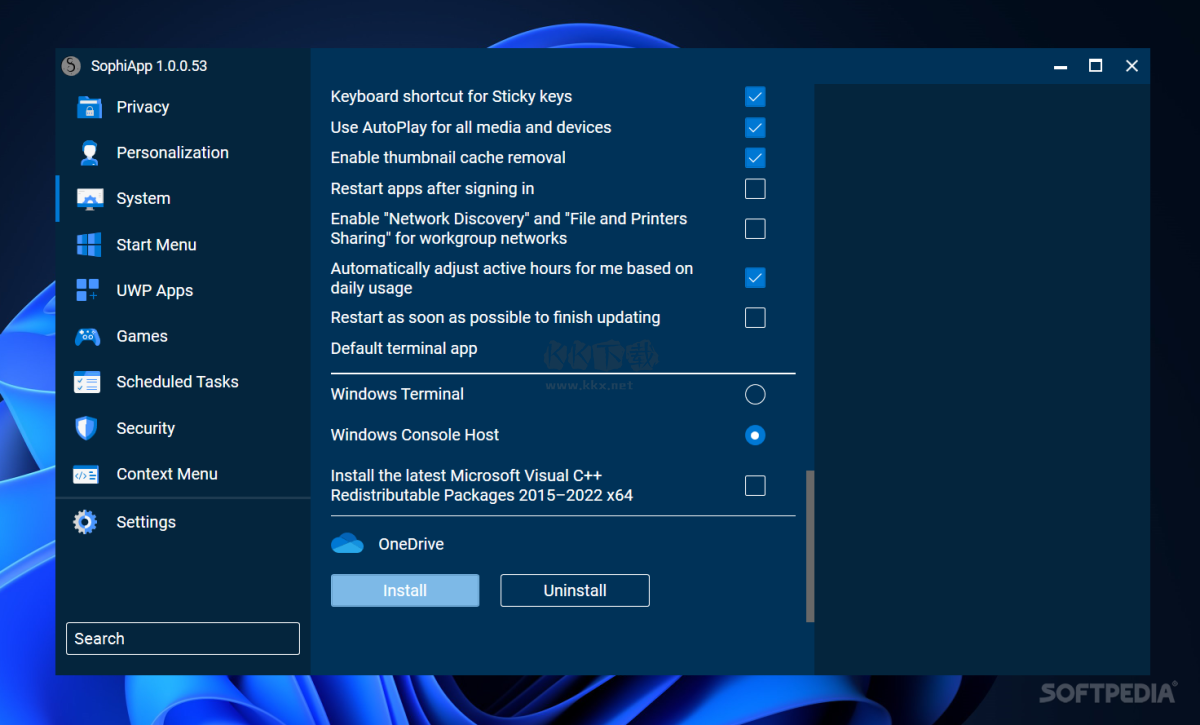
Task: Click the SophiApp 1.0.0.53 title text
Action: coord(149,66)
